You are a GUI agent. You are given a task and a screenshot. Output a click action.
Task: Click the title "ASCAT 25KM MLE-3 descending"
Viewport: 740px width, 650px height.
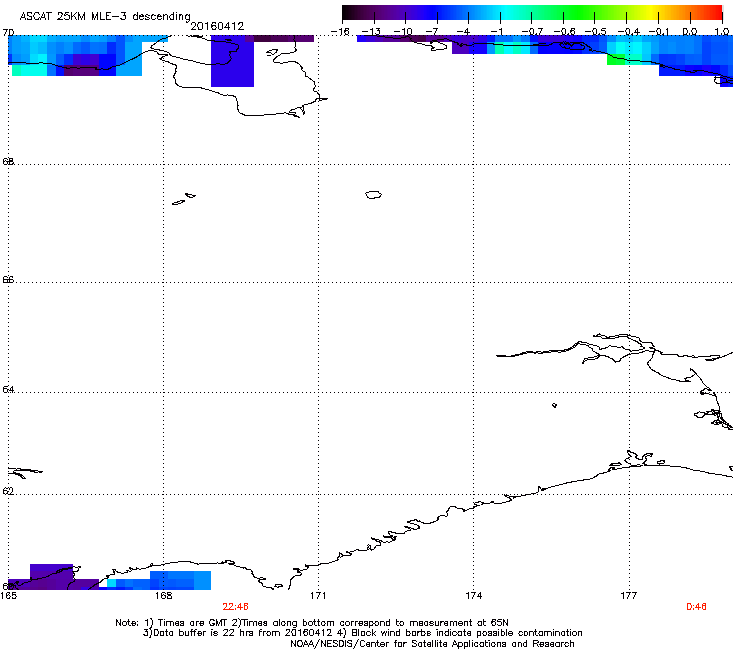(105, 16)
